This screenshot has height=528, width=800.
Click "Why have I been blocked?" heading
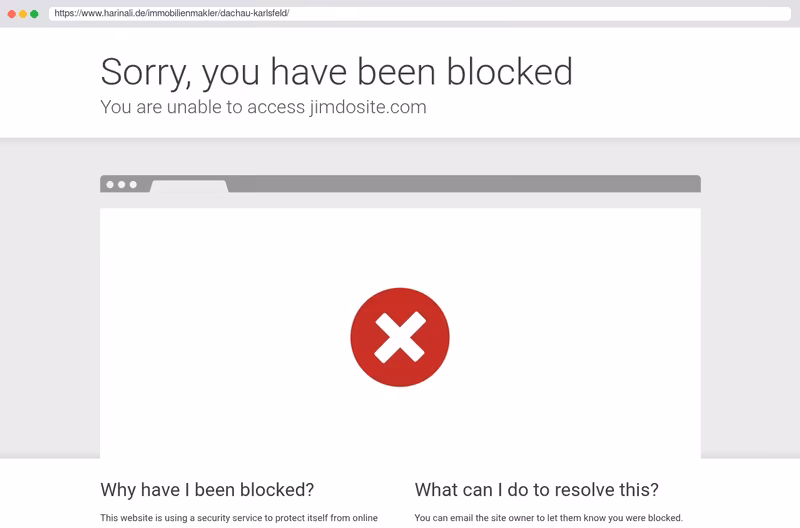point(207,490)
